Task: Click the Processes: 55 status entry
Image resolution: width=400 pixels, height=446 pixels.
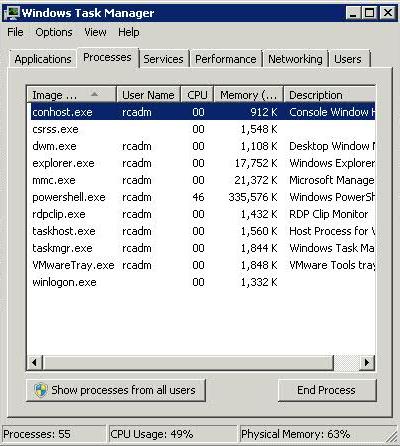Action: tap(53, 434)
